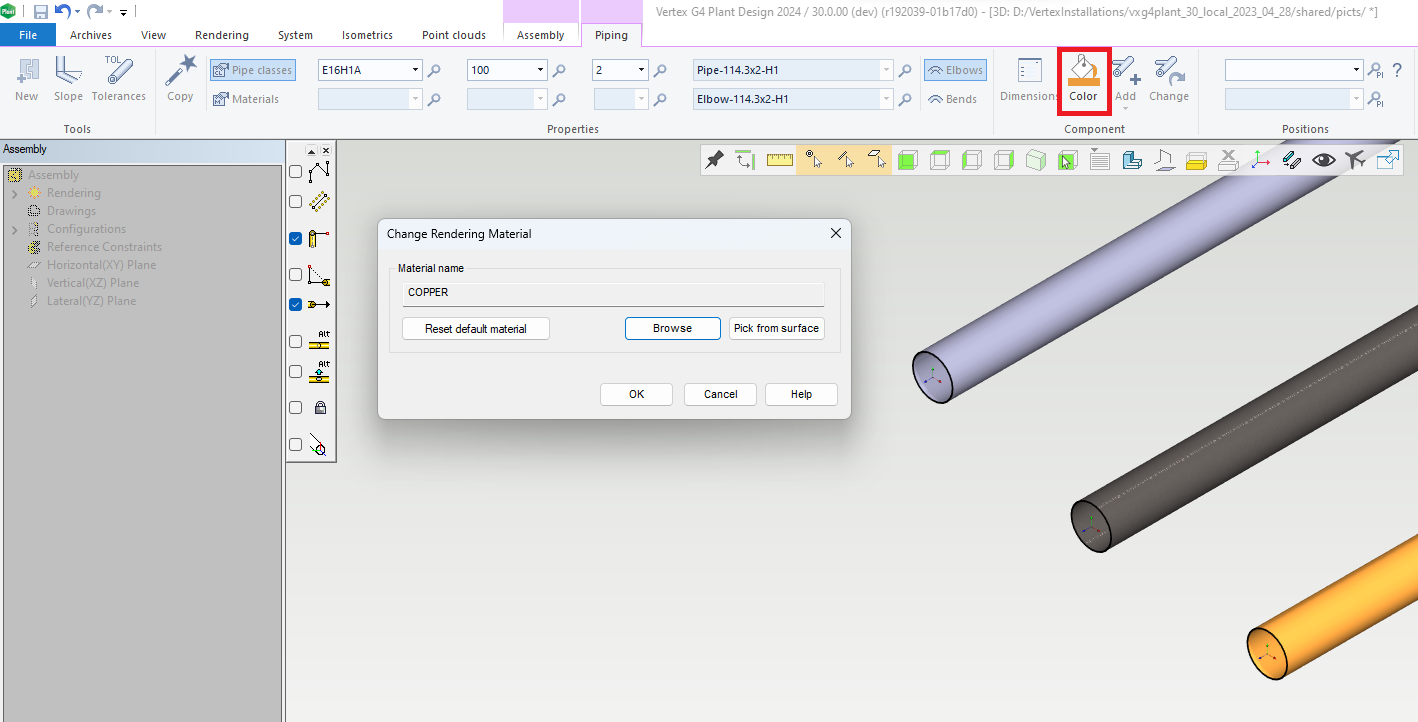Click the Materials button in the ribbon
The image size is (1418, 722).
(x=252, y=98)
